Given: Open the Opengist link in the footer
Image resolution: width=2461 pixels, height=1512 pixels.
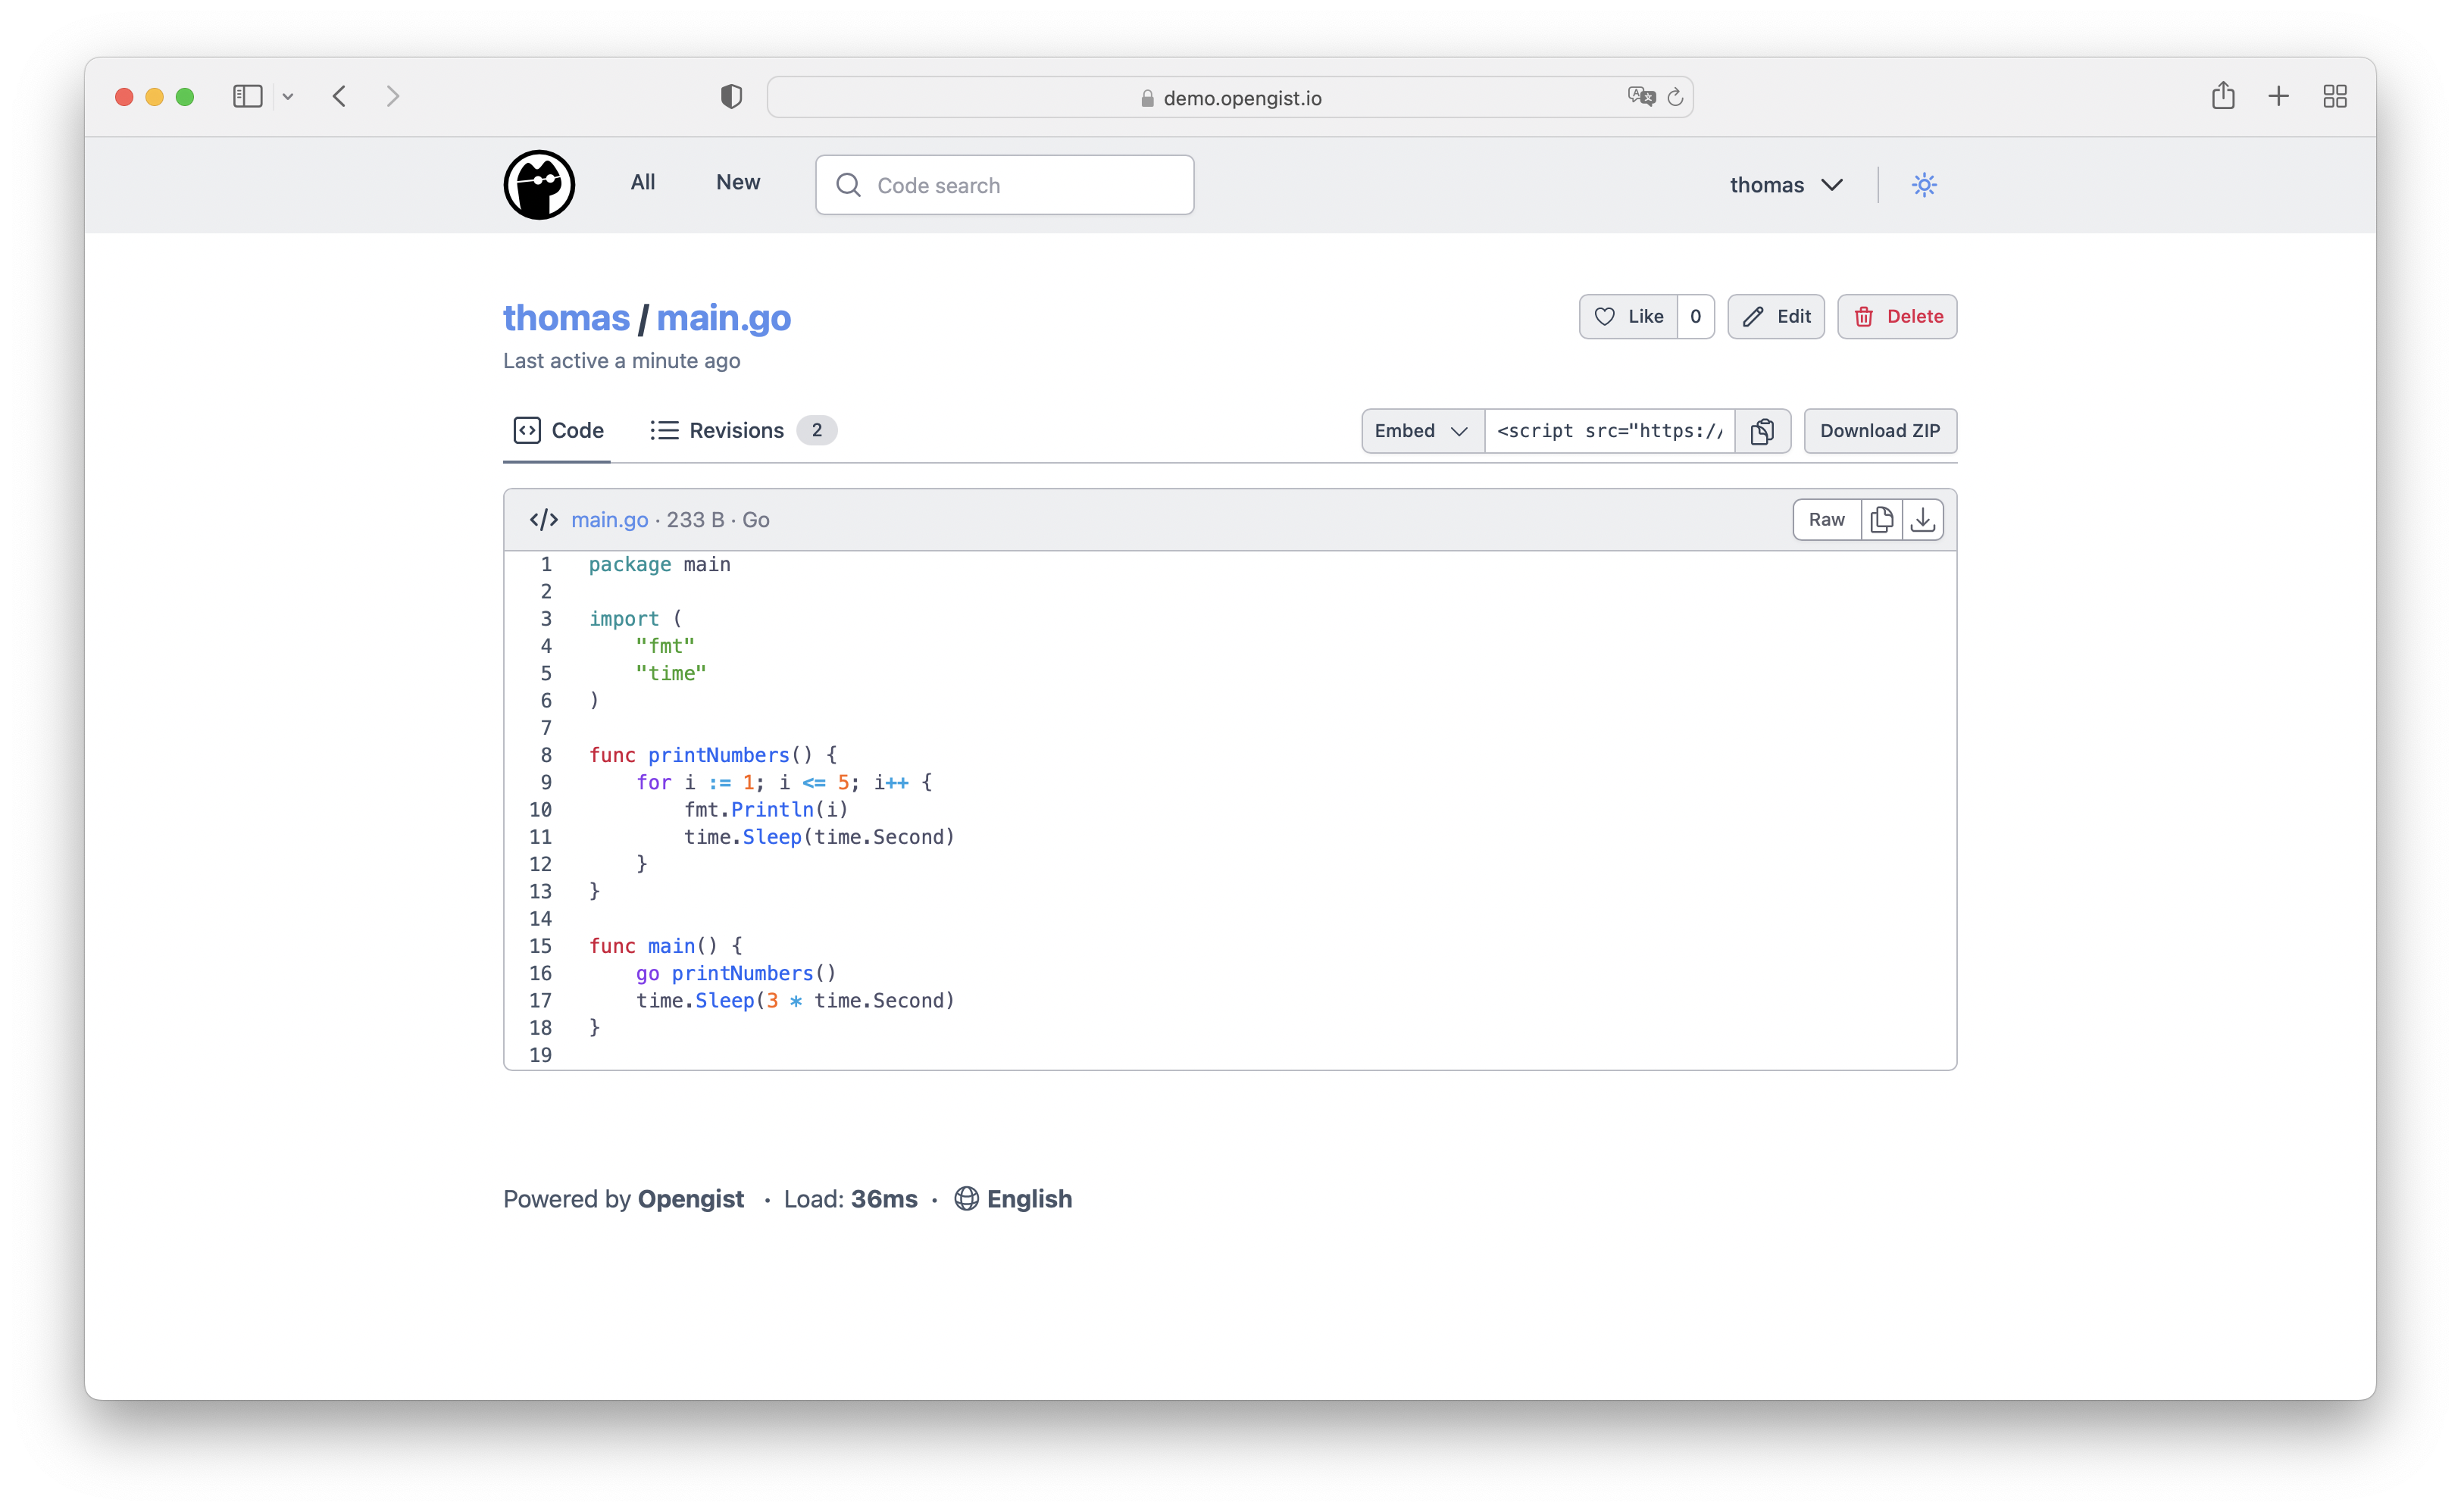Looking at the screenshot, I should pos(690,1198).
